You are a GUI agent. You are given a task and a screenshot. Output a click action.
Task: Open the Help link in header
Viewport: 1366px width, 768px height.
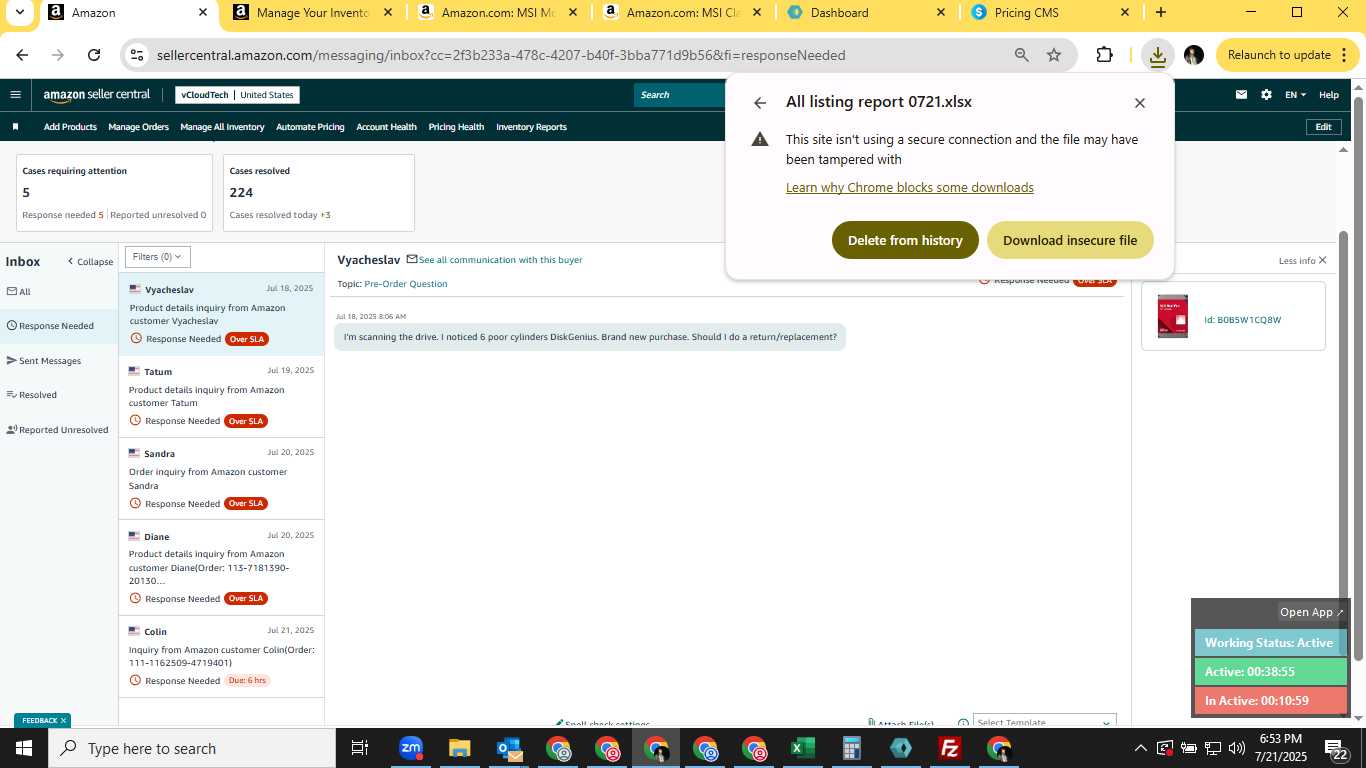(1329, 95)
